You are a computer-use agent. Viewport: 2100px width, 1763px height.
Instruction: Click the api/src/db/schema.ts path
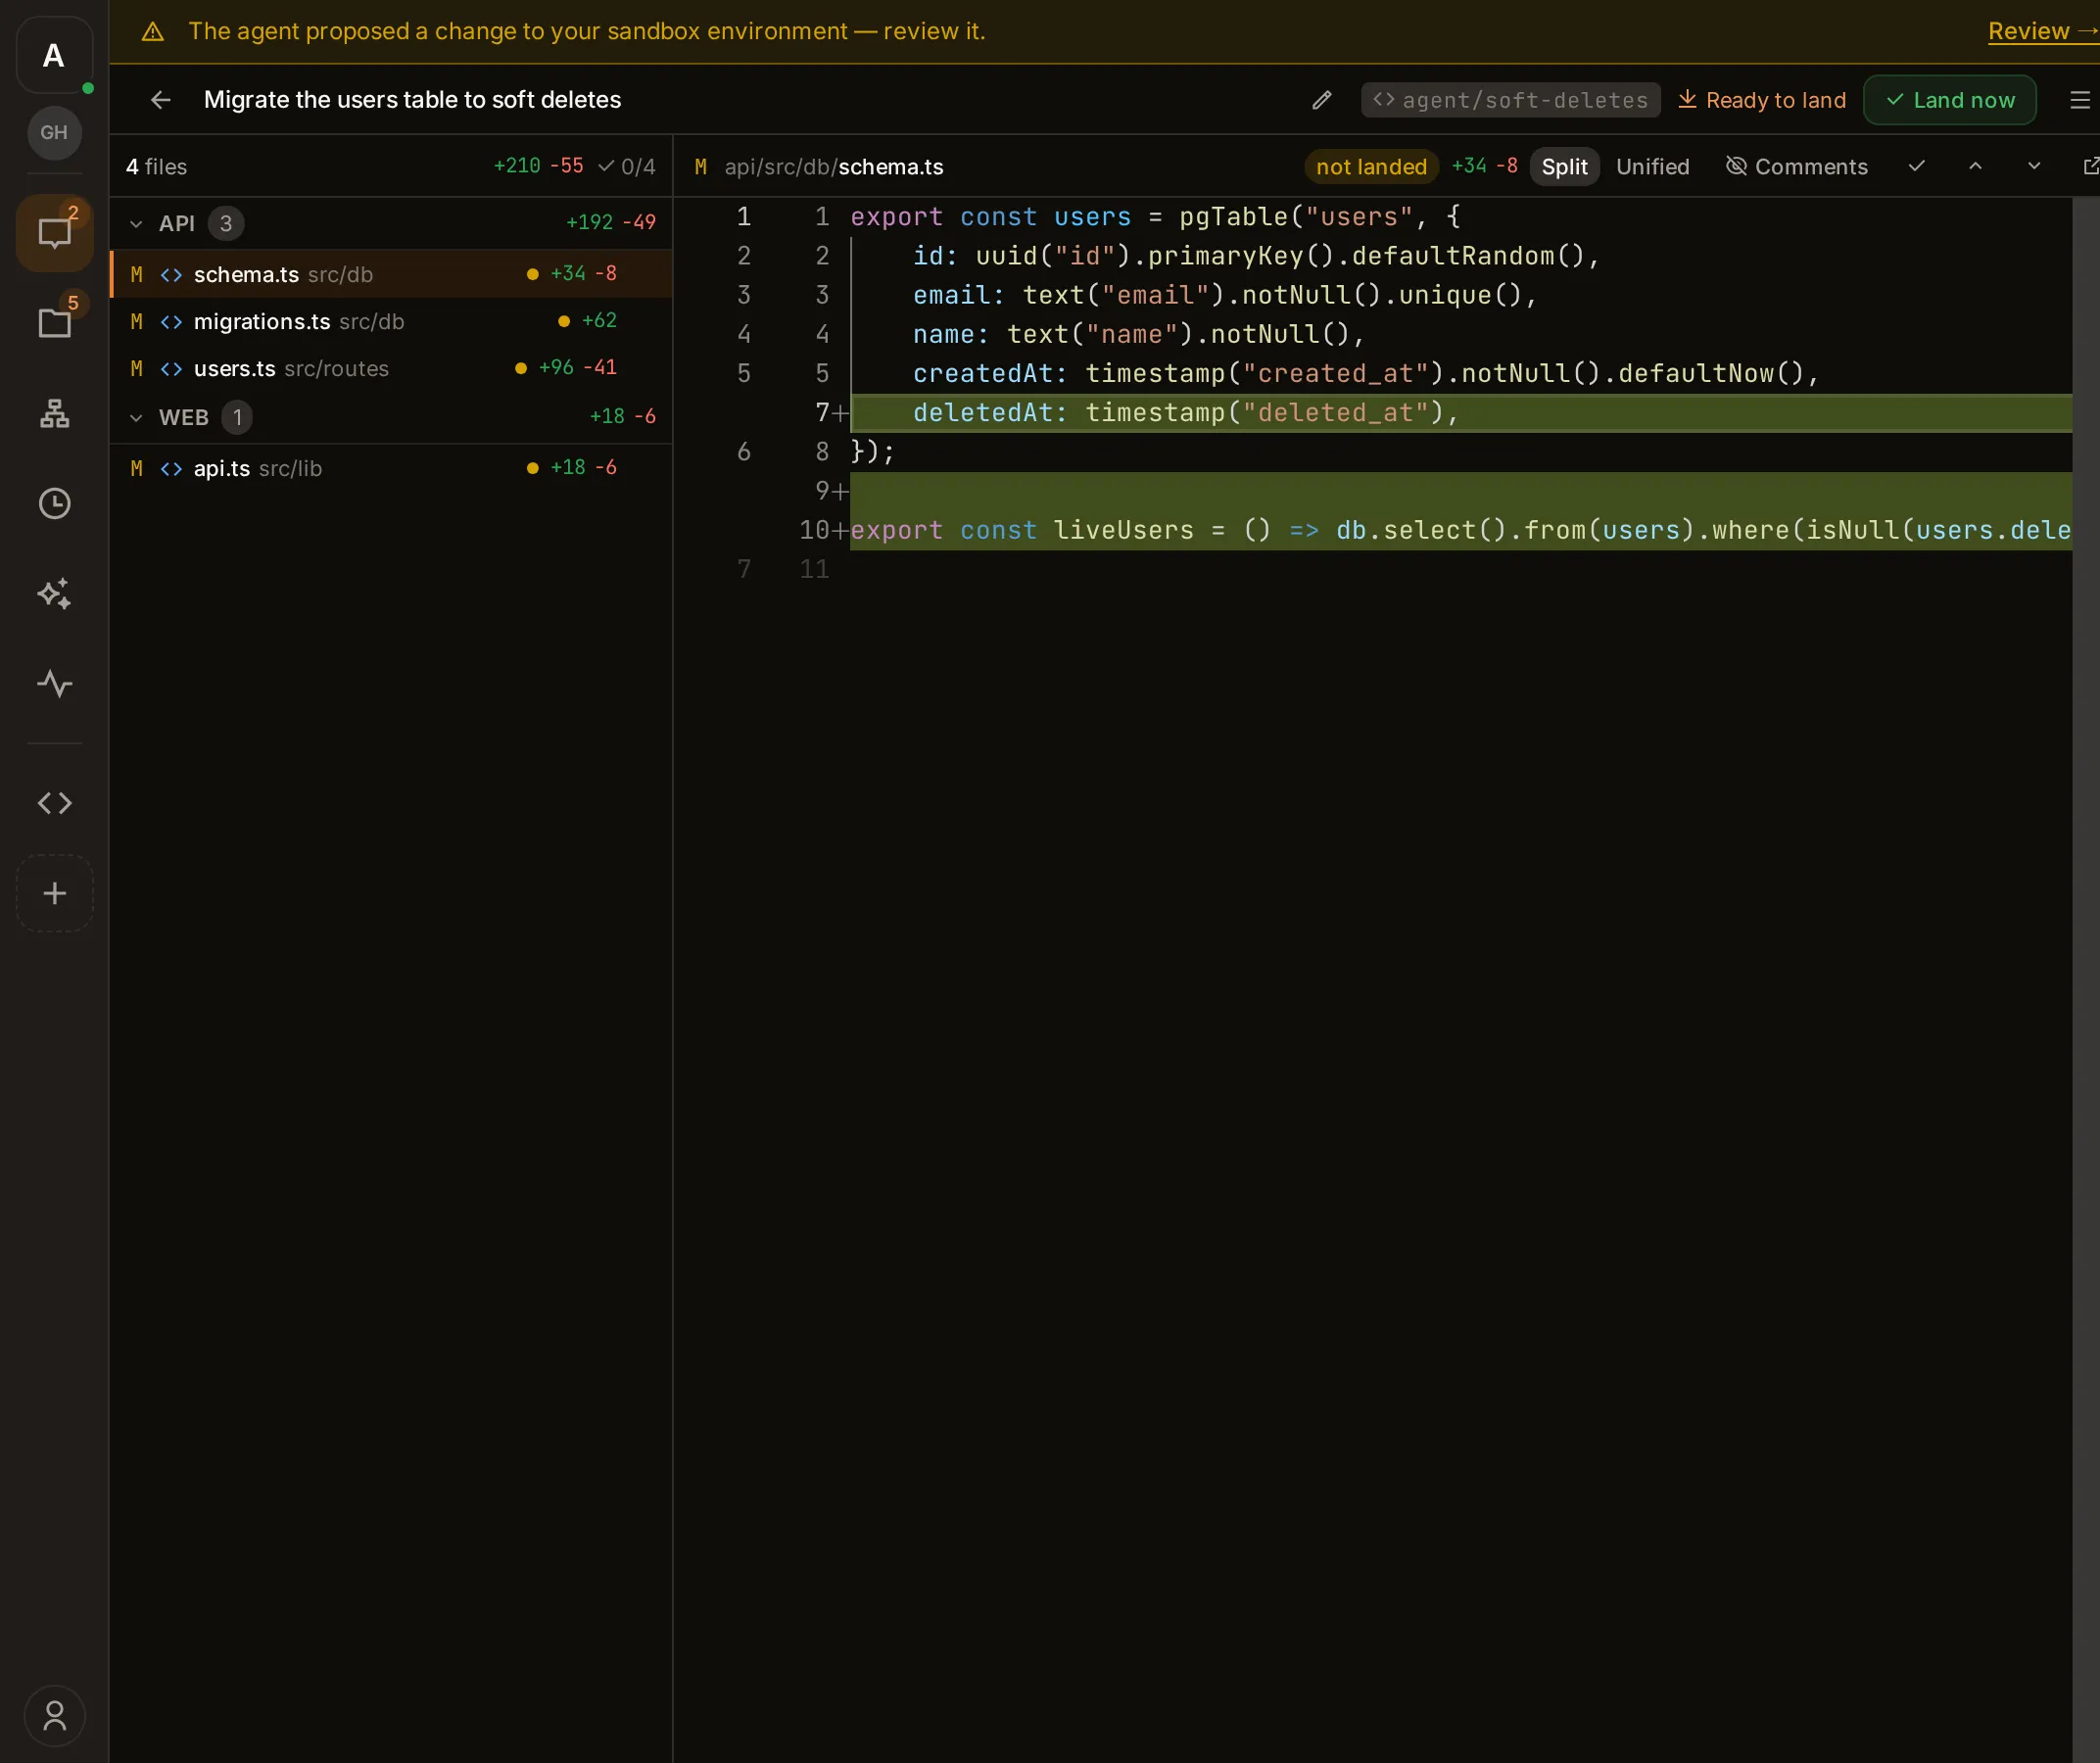[833, 167]
